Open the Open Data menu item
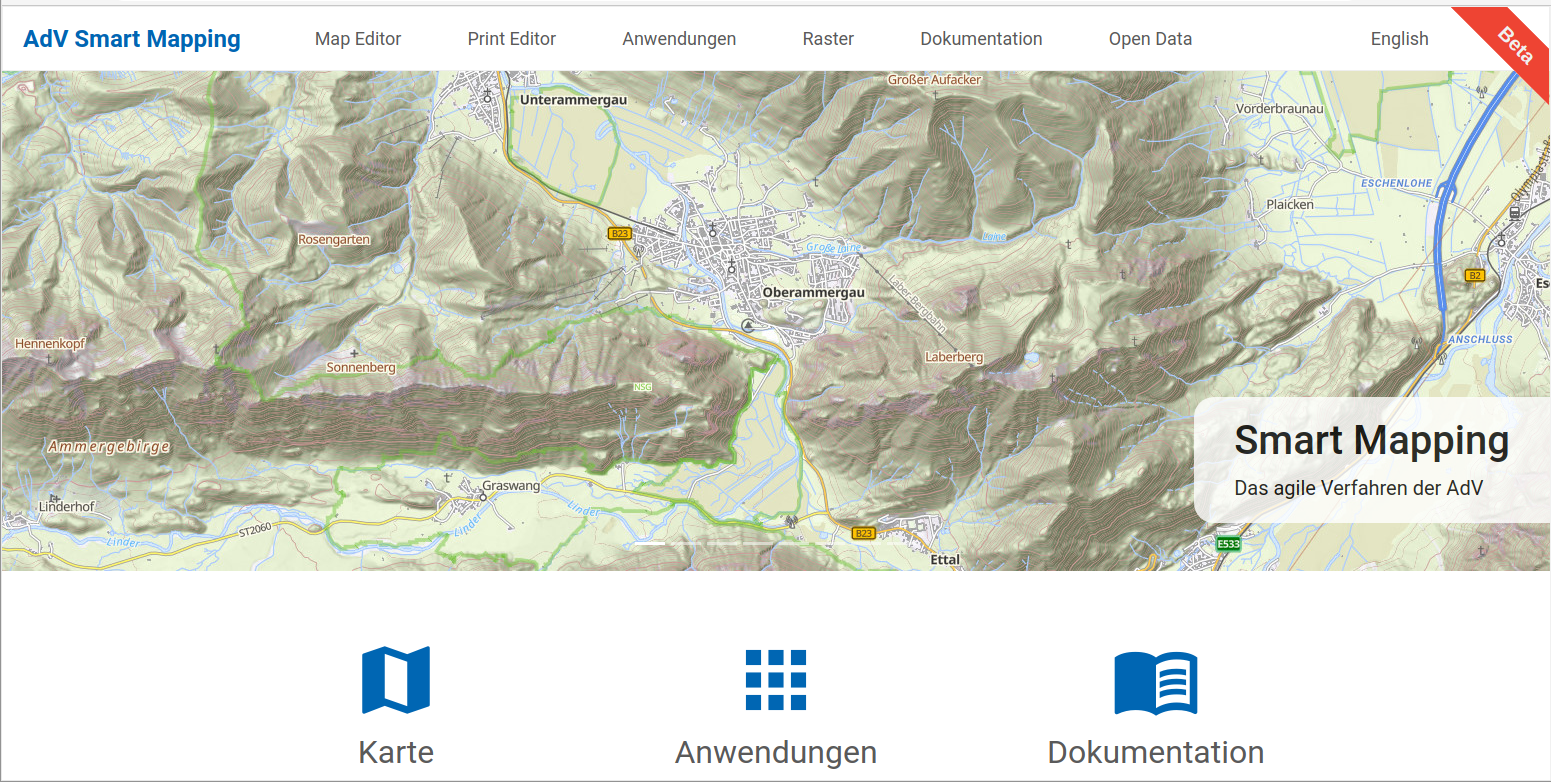 point(1150,39)
